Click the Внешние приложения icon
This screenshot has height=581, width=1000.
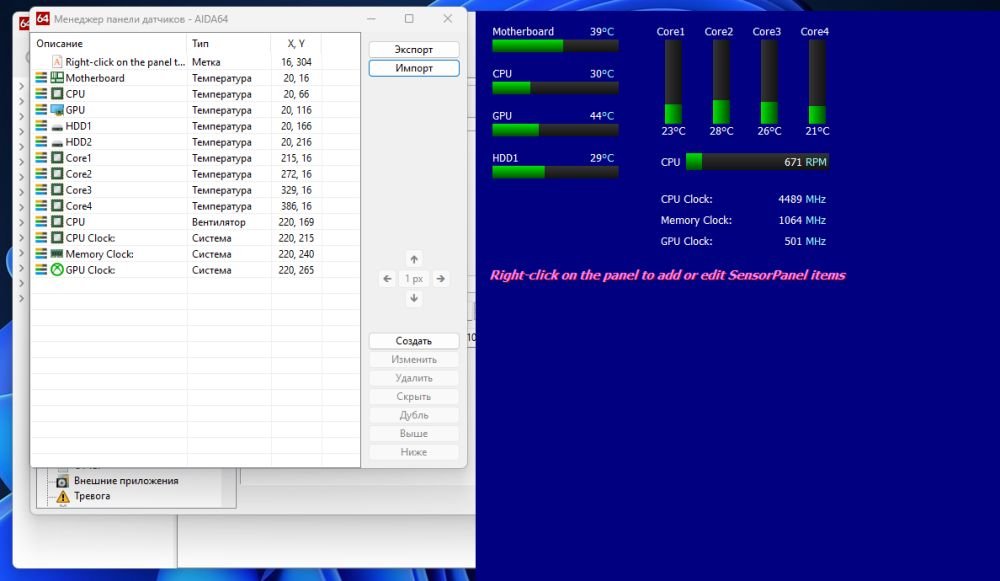coord(62,481)
